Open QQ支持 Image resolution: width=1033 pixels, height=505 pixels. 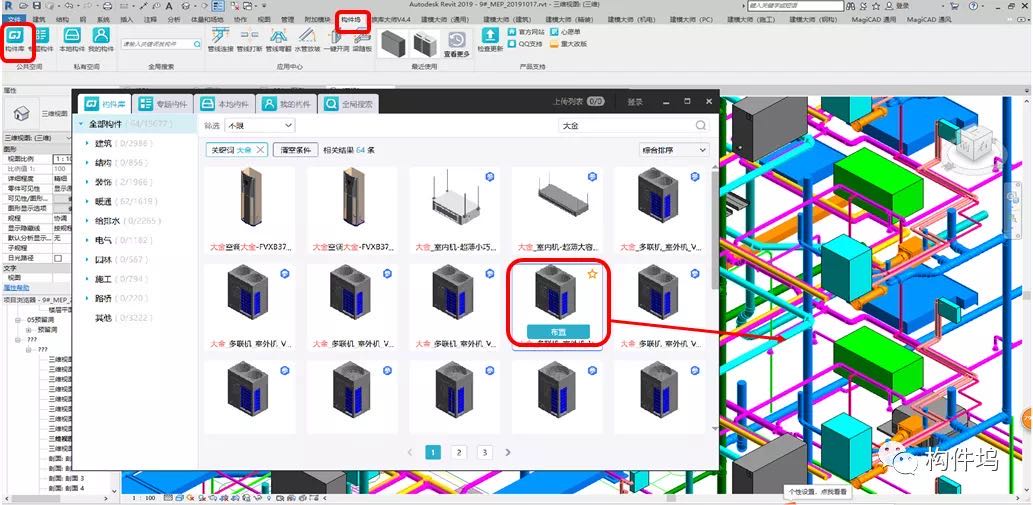pos(526,44)
